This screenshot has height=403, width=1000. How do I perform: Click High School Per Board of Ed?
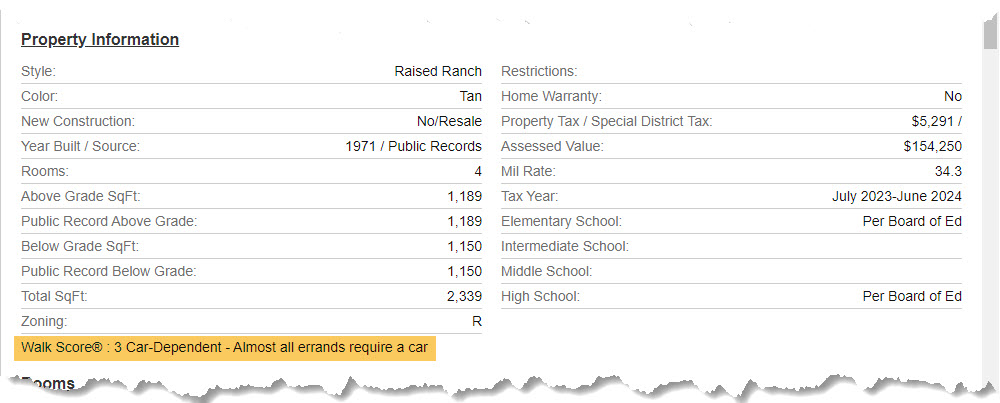click(912, 297)
